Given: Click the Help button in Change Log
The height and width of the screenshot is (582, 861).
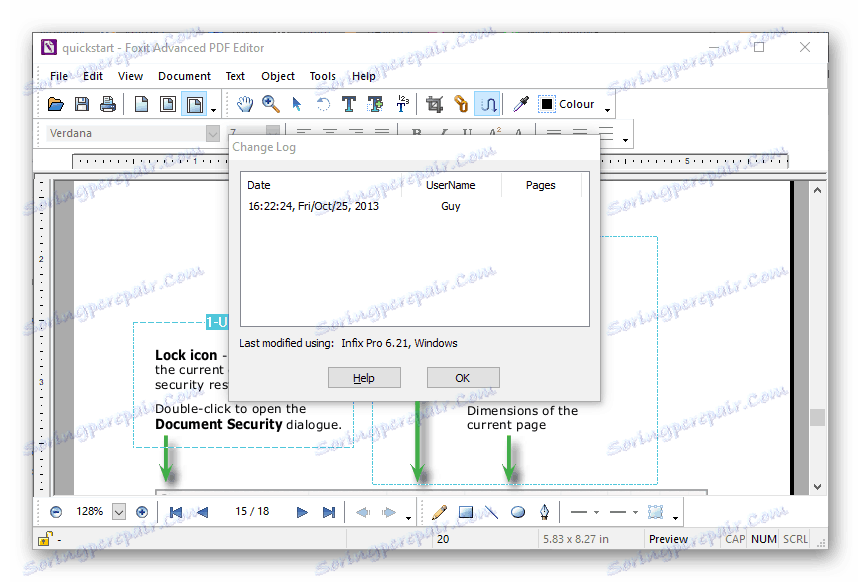Looking at the screenshot, I should [x=364, y=378].
